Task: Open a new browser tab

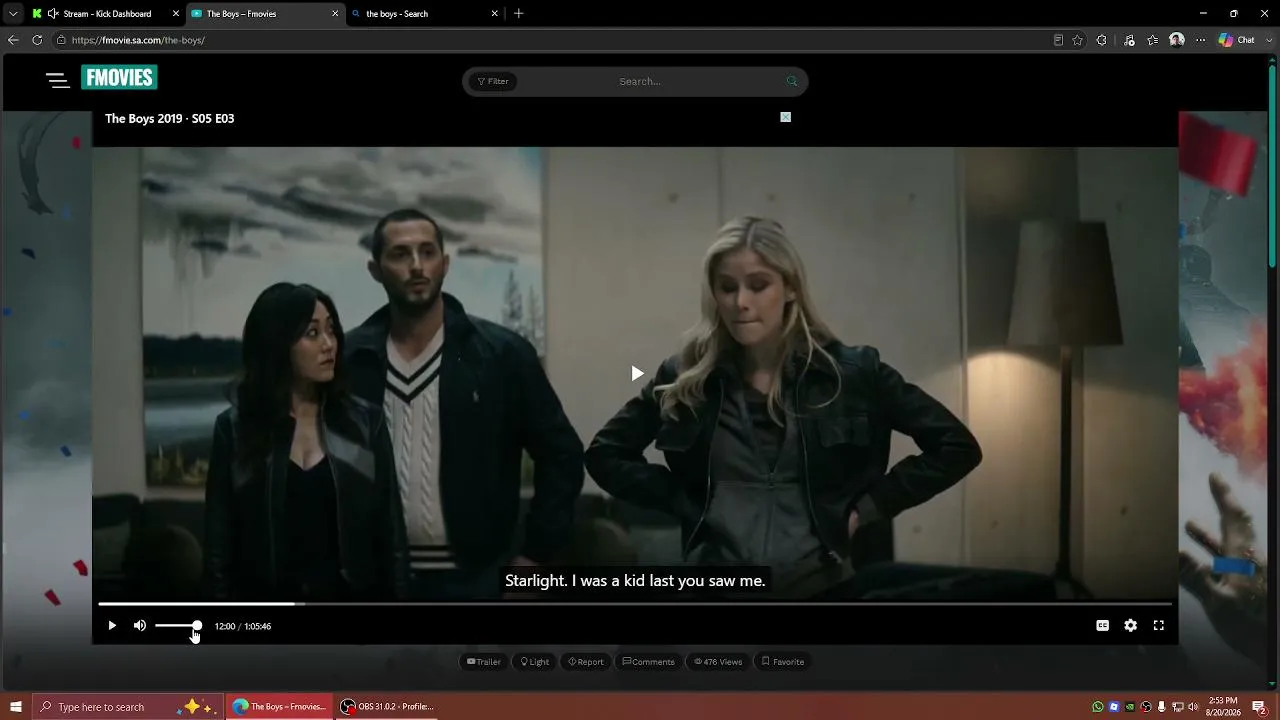Action: 518,14
